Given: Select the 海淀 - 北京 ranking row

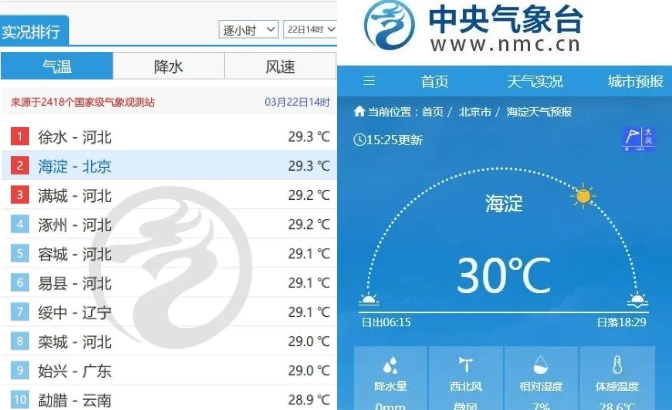Looking at the screenshot, I should click(x=169, y=165).
